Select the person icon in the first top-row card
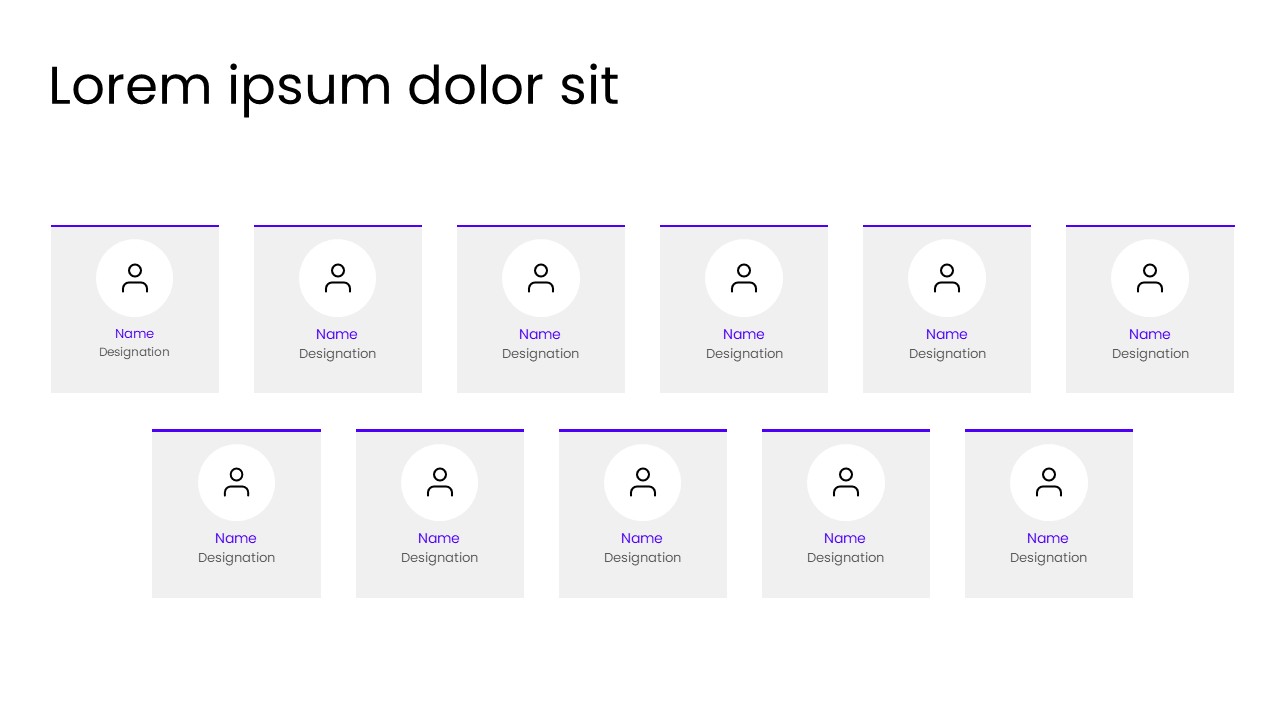This screenshot has height=720, width=1280. 135,278
